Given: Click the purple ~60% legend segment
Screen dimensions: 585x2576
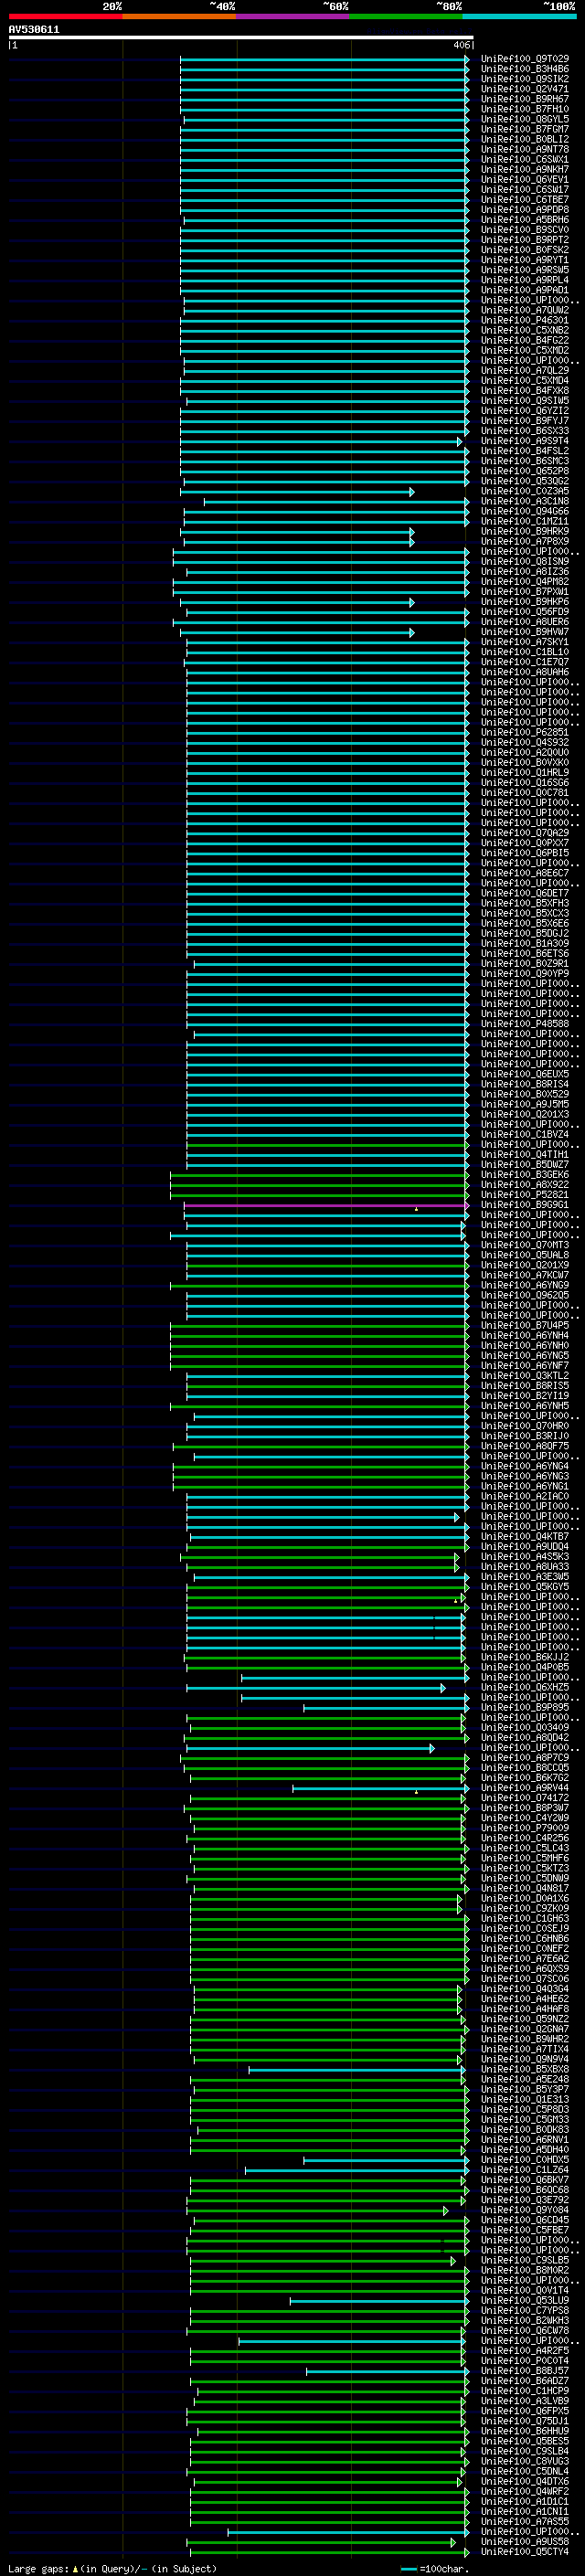Looking at the screenshot, I should point(293,16).
